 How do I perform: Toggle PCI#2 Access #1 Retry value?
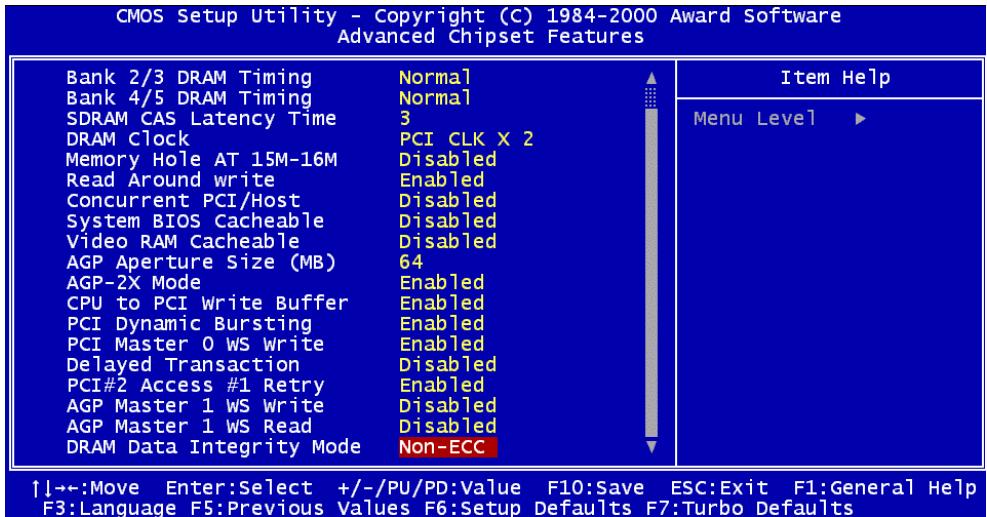(442, 385)
